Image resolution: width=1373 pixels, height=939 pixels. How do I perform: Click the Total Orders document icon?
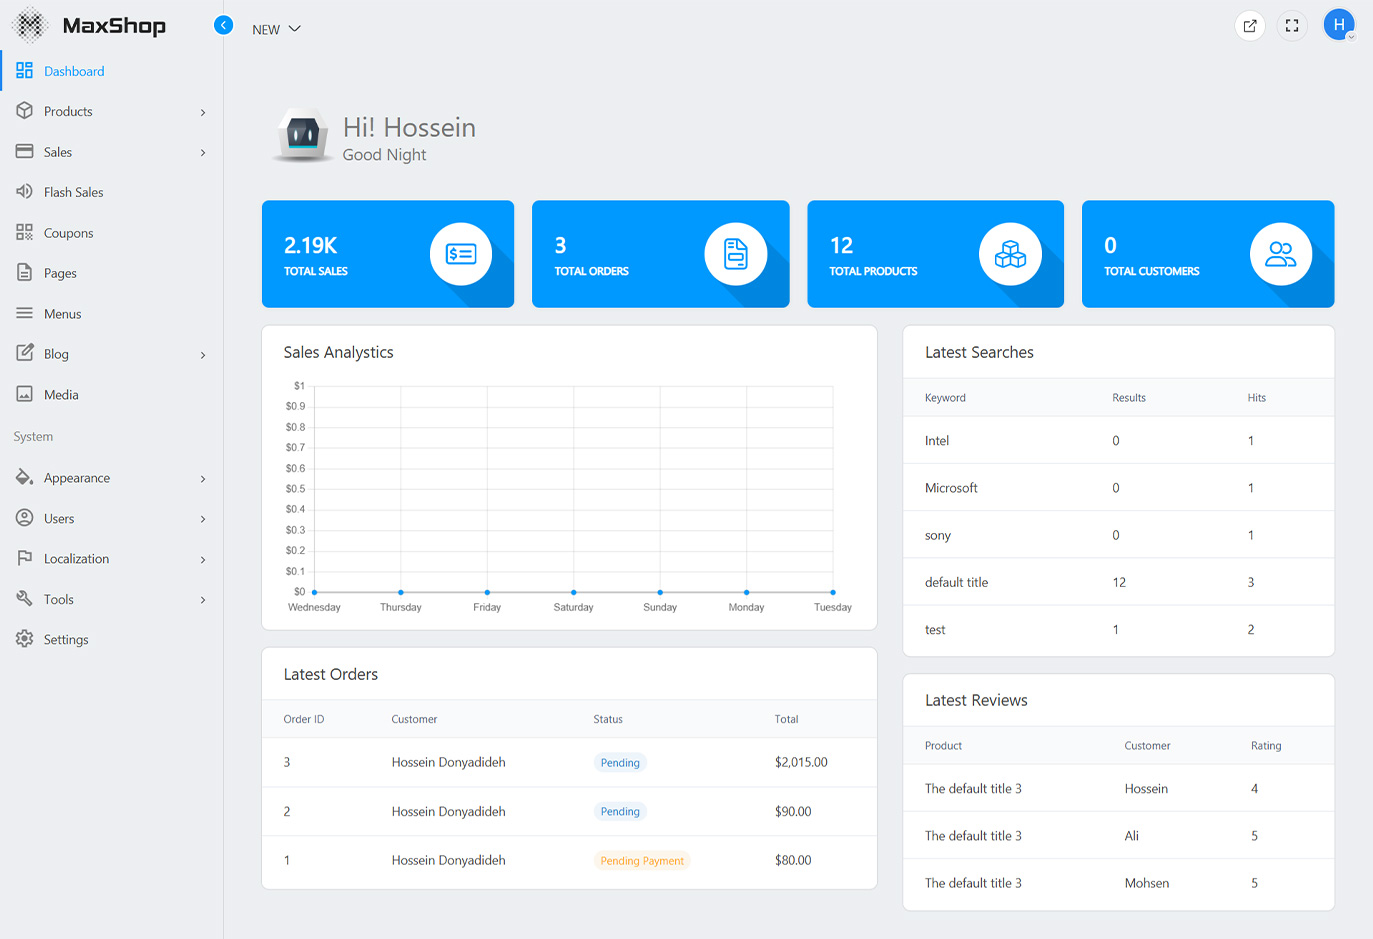click(x=735, y=254)
